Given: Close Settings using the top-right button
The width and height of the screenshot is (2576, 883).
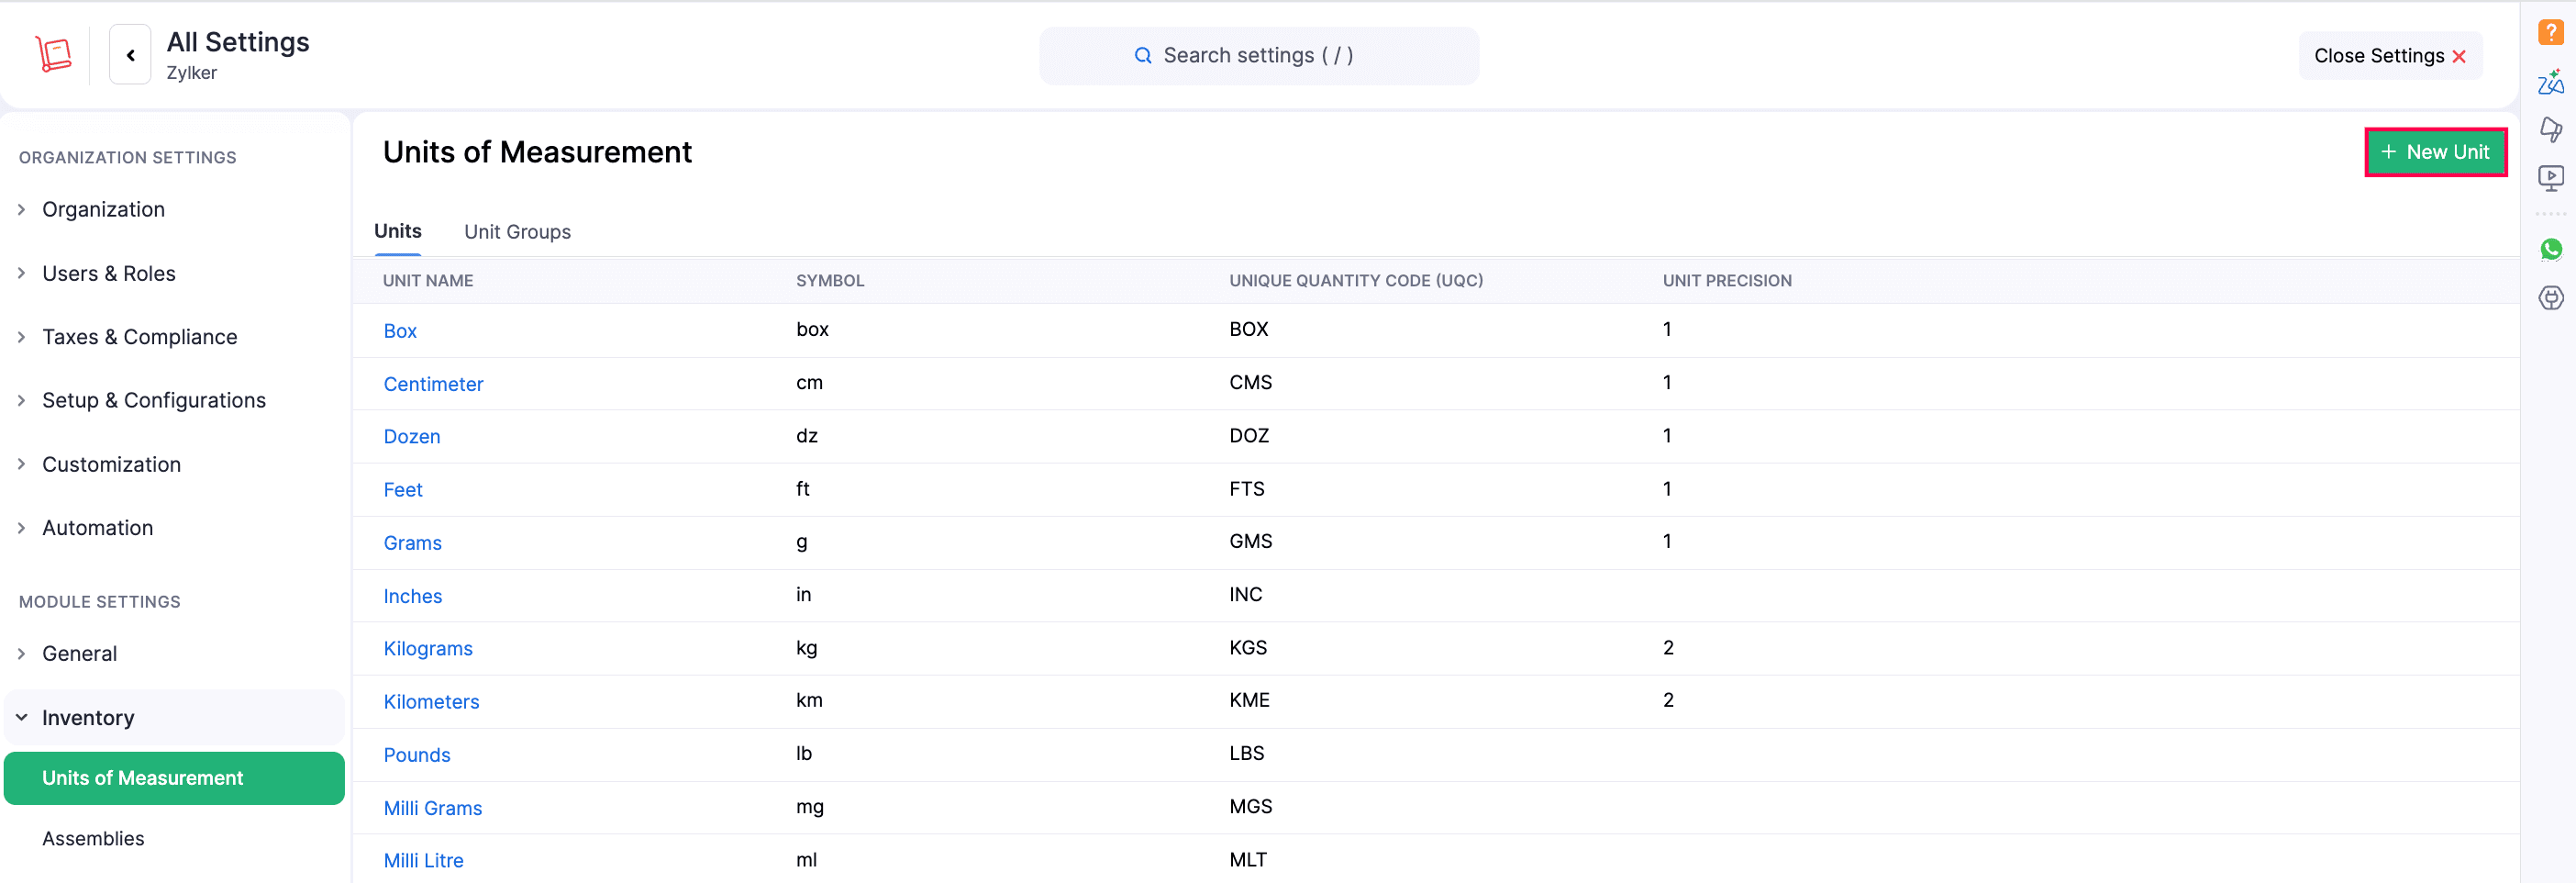Looking at the screenshot, I should [2389, 56].
